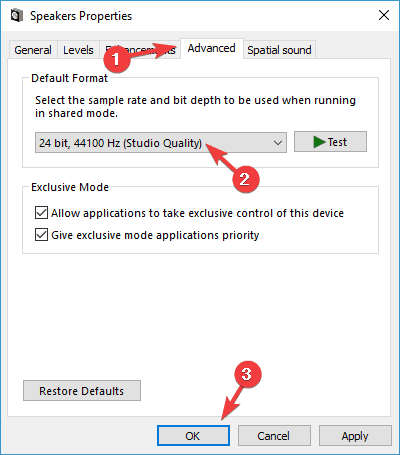Open the 24 bit, 44100 Hz format combo box
Screen dimensions: 400x455
pos(161,143)
